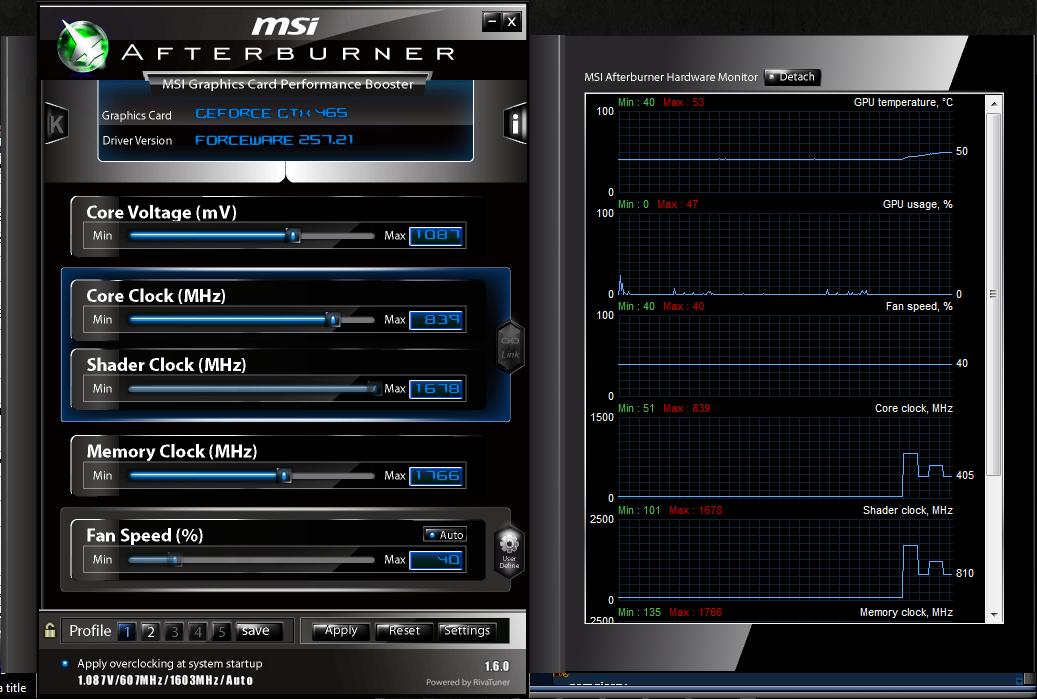Click the Core Clock slider handle
The width and height of the screenshot is (1037, 699).
[333, 320]
